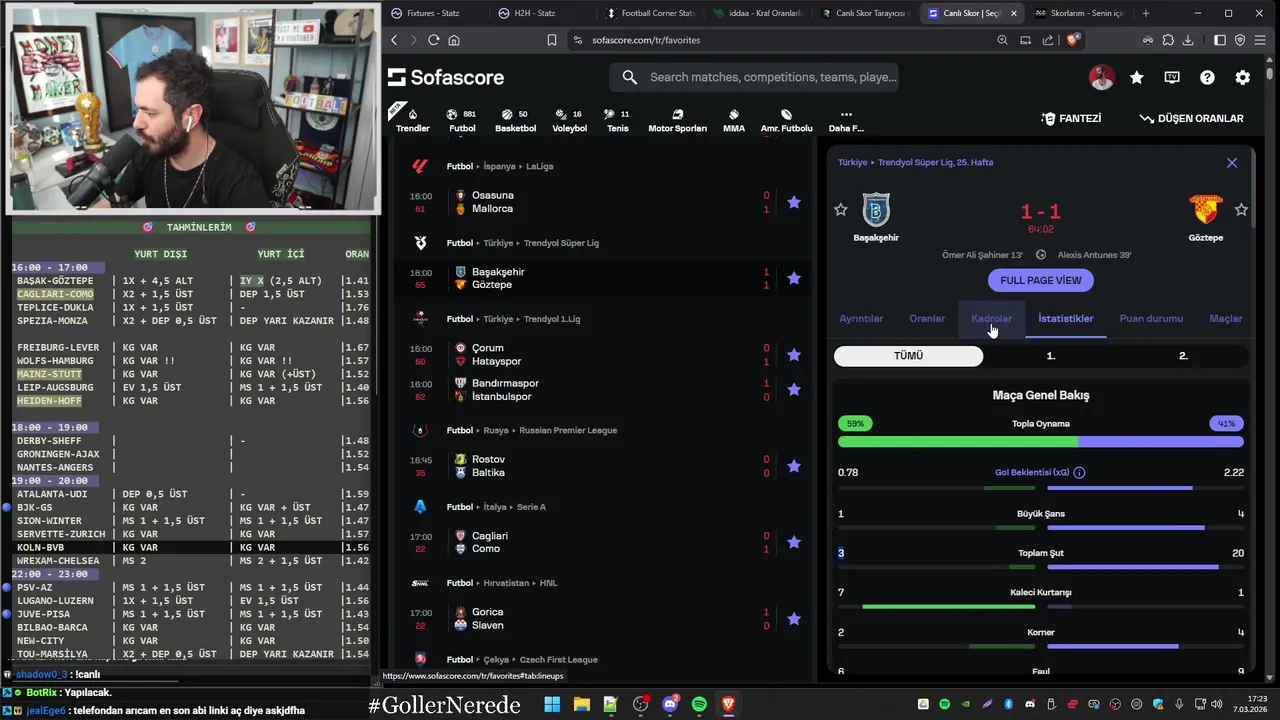
Task: Reload the browser page
Action: coord(433,40)
